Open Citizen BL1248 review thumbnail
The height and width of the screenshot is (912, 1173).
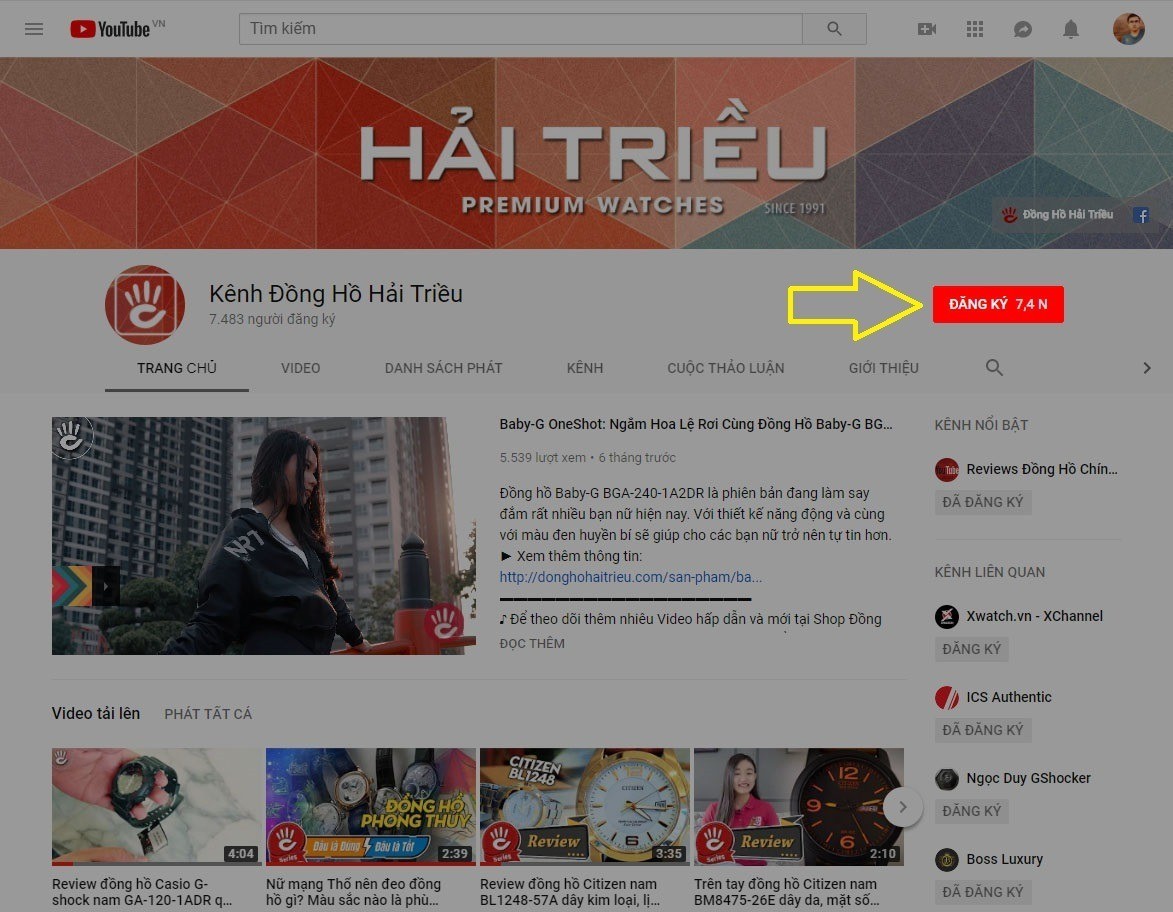coord(584,807)
